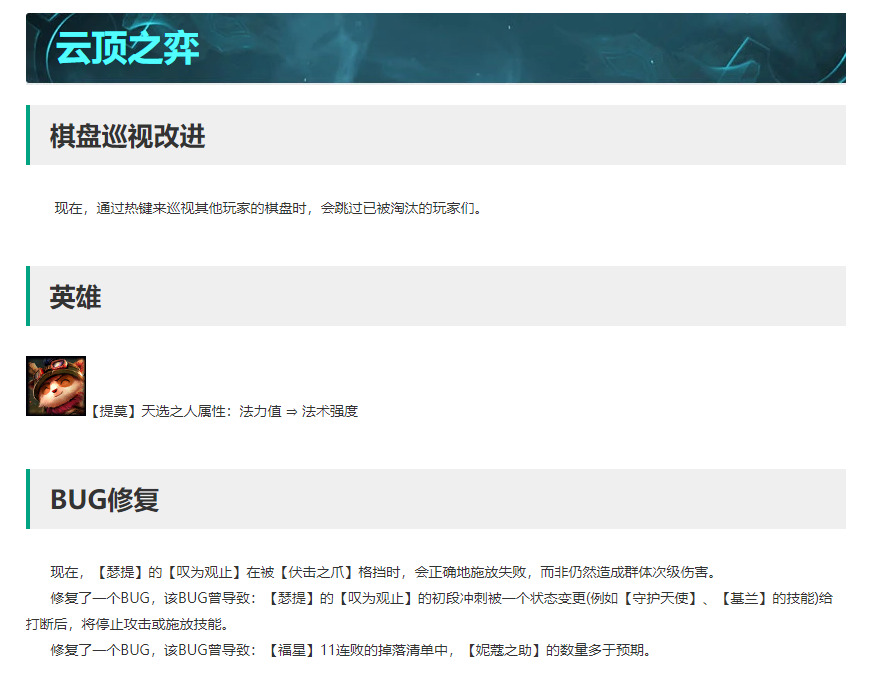Select the BUG修复 section heading

[x=104, y=500]
